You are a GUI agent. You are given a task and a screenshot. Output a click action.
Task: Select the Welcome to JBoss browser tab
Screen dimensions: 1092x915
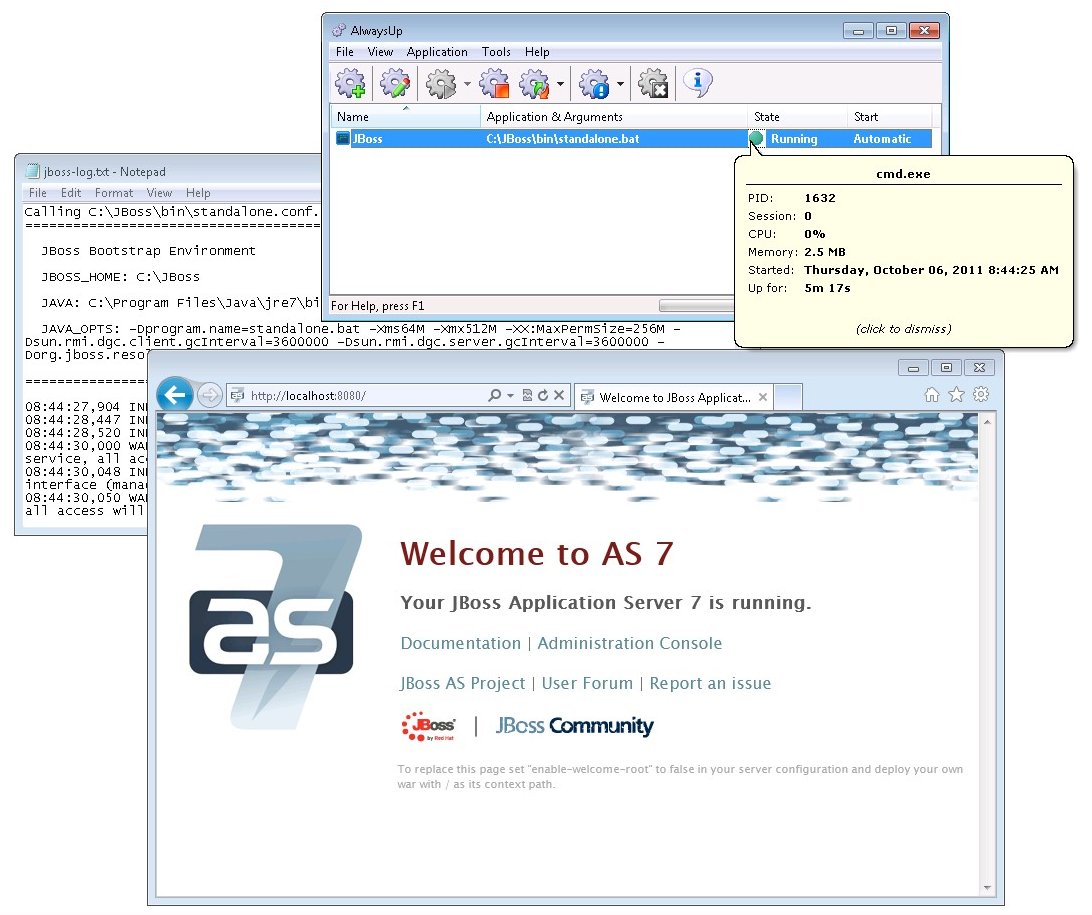[673, 397]
